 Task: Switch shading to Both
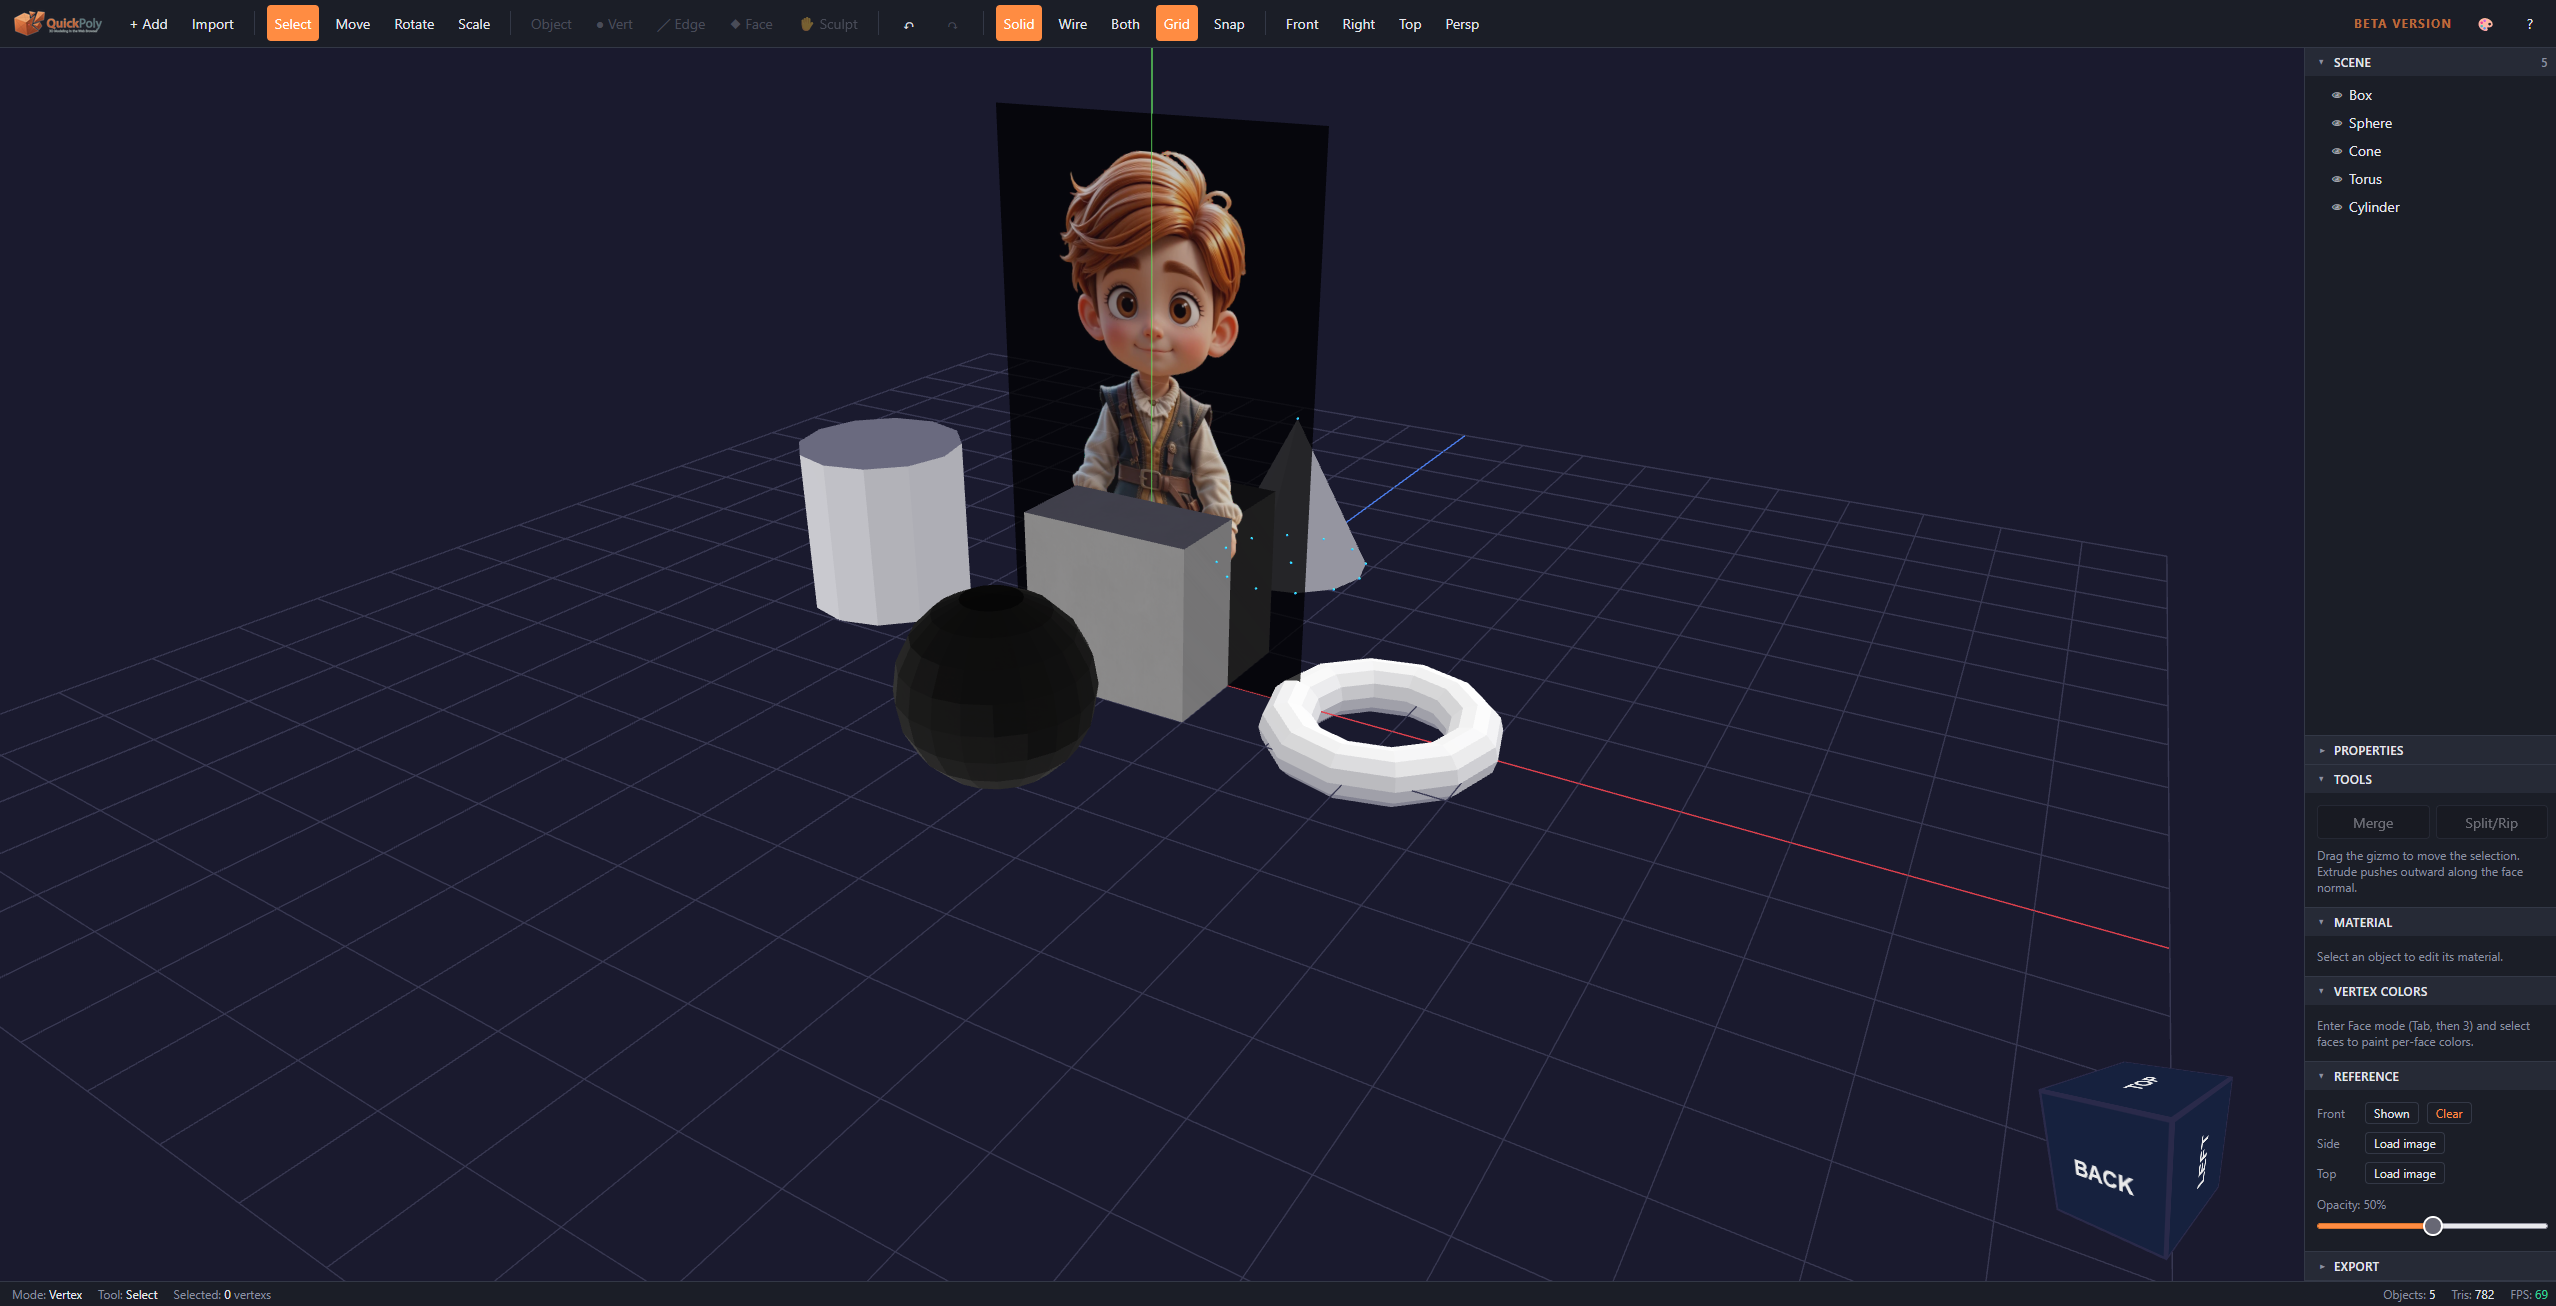[1125, 24]
